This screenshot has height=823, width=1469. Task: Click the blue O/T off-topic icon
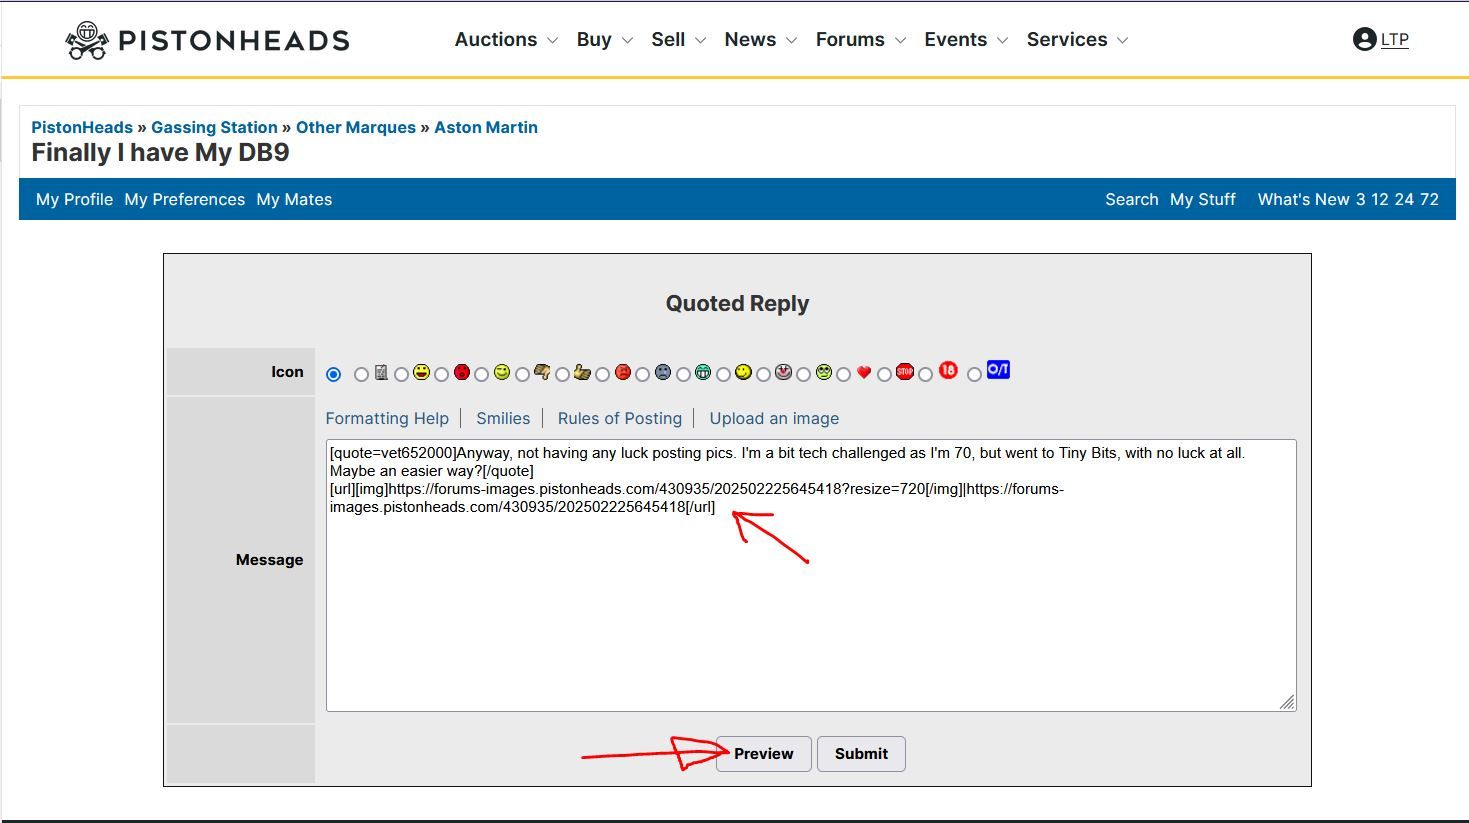998,370
